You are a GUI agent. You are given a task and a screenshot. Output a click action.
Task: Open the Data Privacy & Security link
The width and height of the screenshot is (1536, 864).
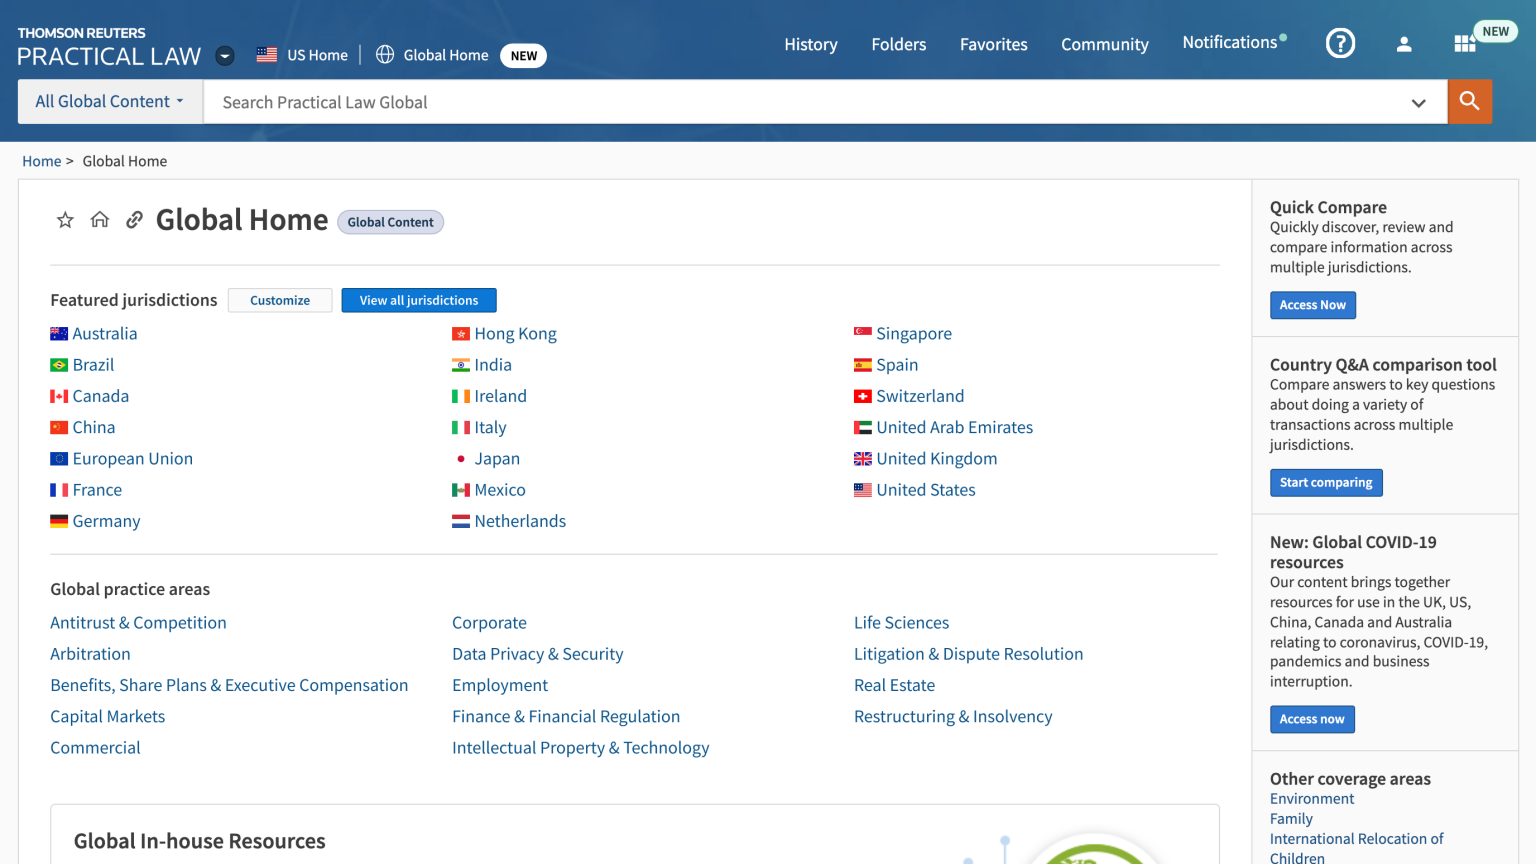(537, 654)
